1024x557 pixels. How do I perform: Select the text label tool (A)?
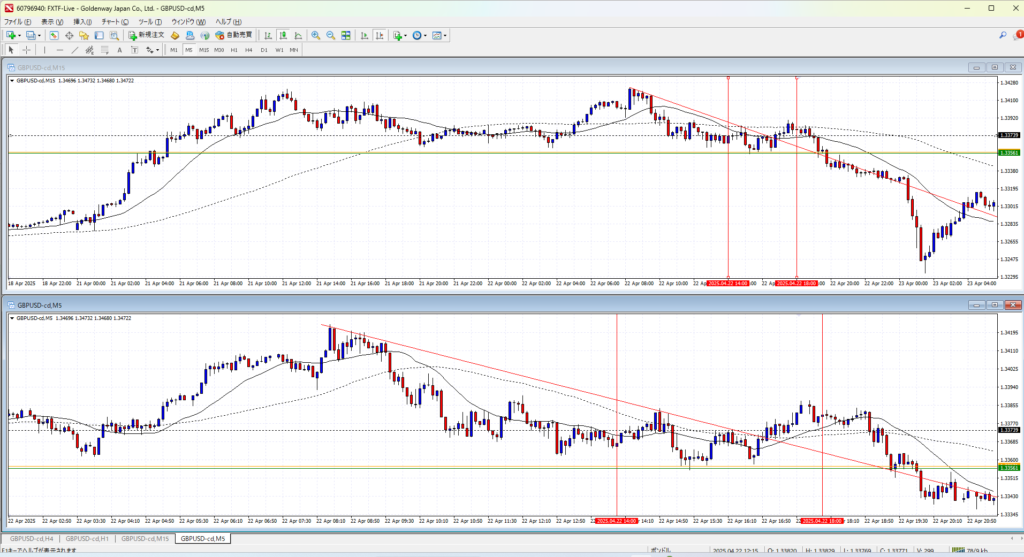point(119,50)
